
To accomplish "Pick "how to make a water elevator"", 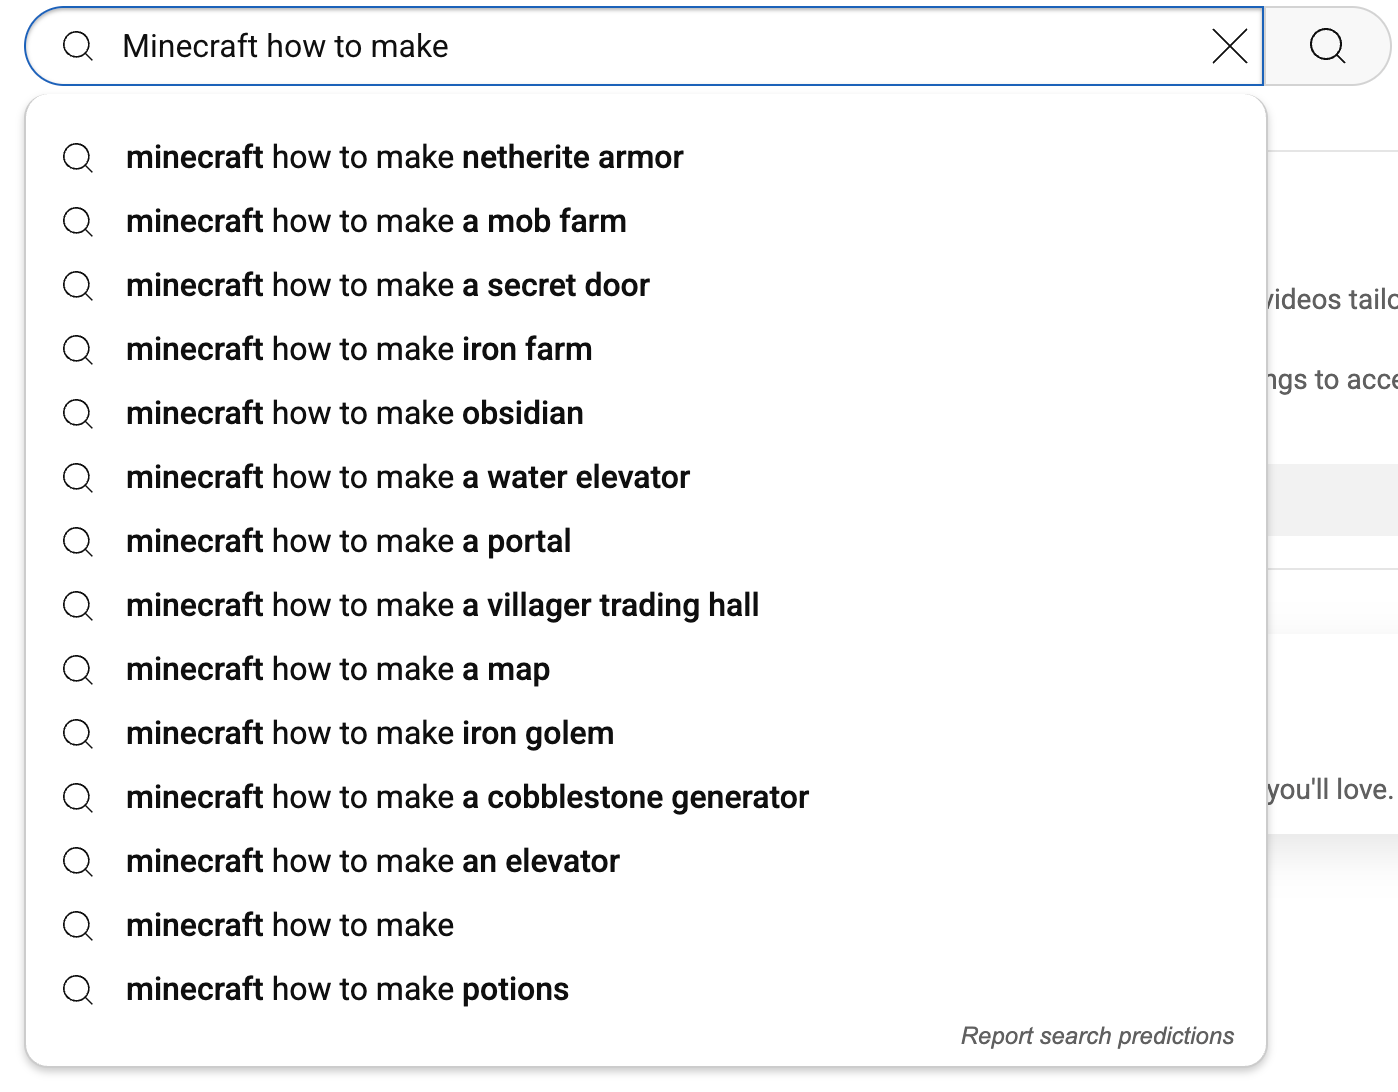I will click(x=408, y=478).
